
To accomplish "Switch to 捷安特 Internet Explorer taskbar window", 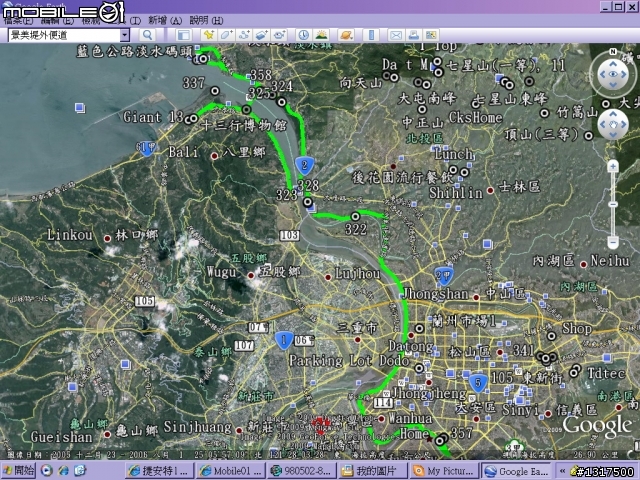I will pos(159,471).
